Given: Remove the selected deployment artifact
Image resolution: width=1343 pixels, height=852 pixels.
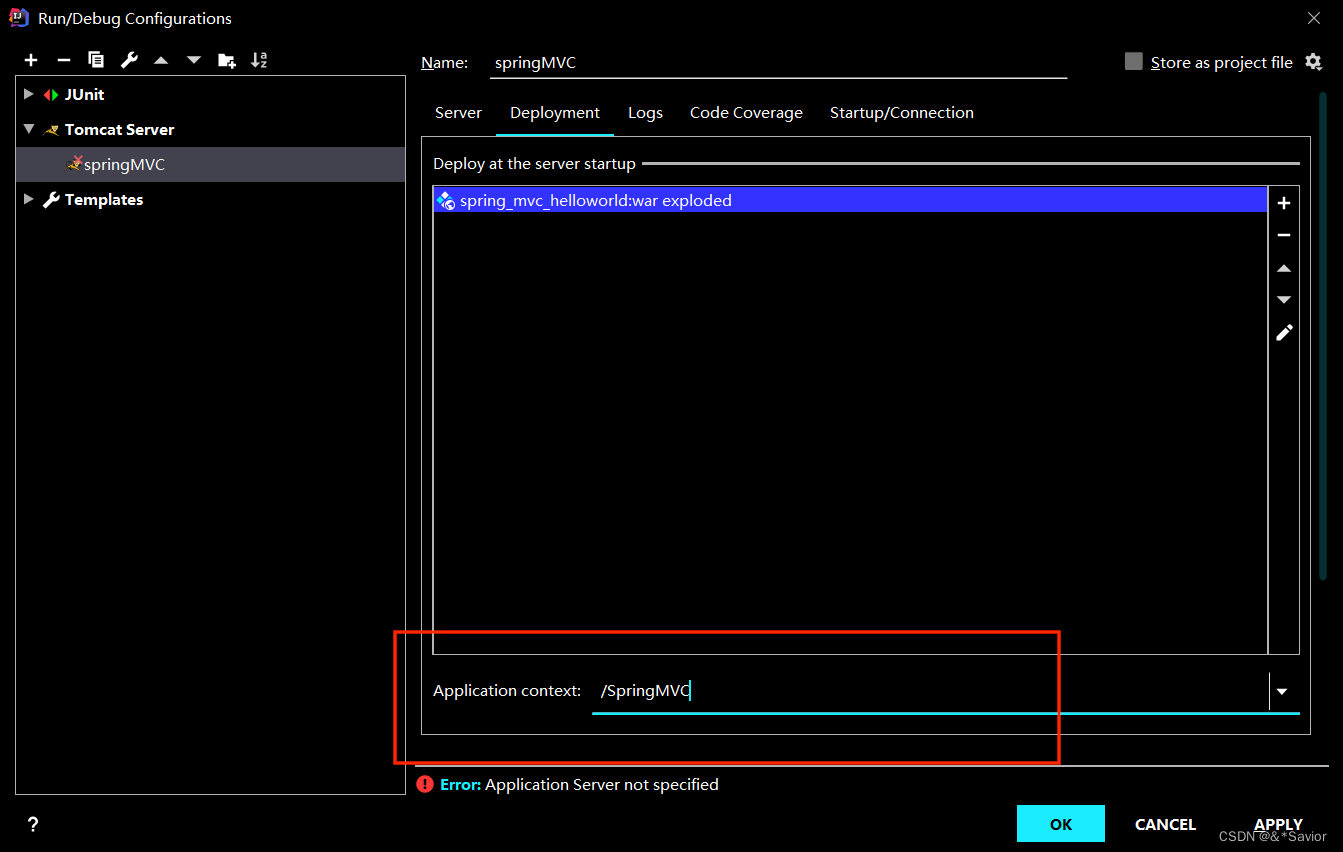Looking at the screenshot, I should click(1284, 235).
